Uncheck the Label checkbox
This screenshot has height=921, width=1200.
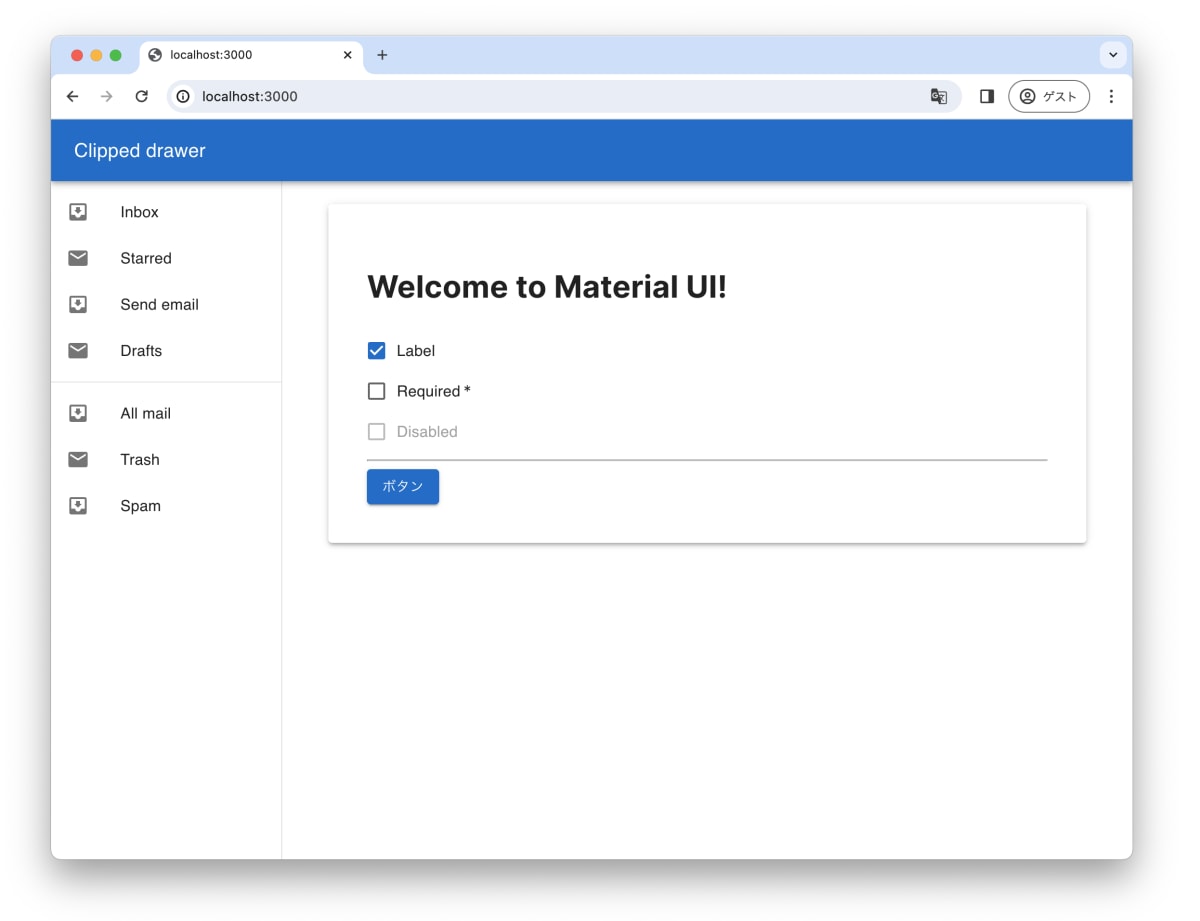376,350
